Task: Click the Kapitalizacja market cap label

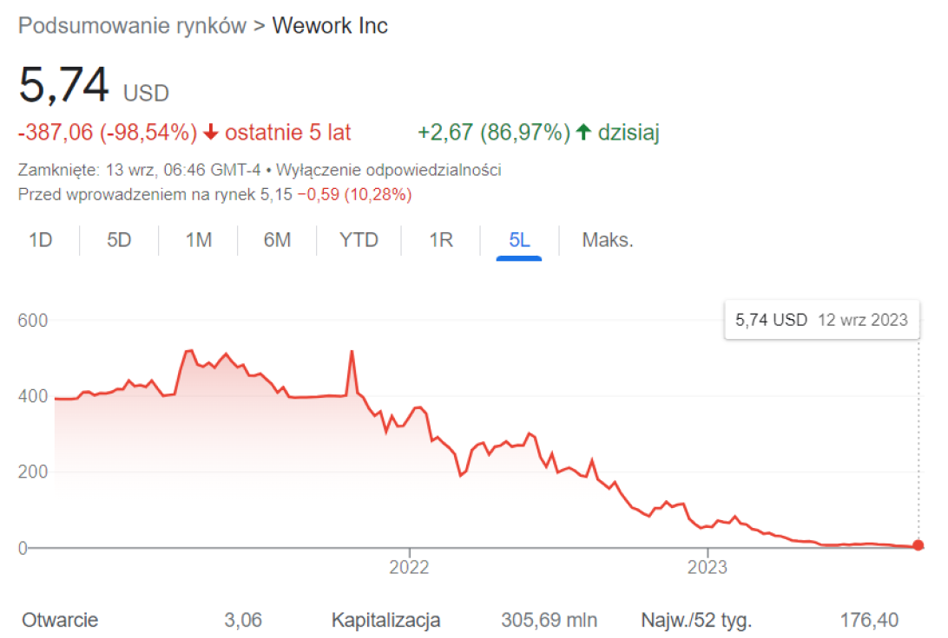Action: tap(386, 620)
